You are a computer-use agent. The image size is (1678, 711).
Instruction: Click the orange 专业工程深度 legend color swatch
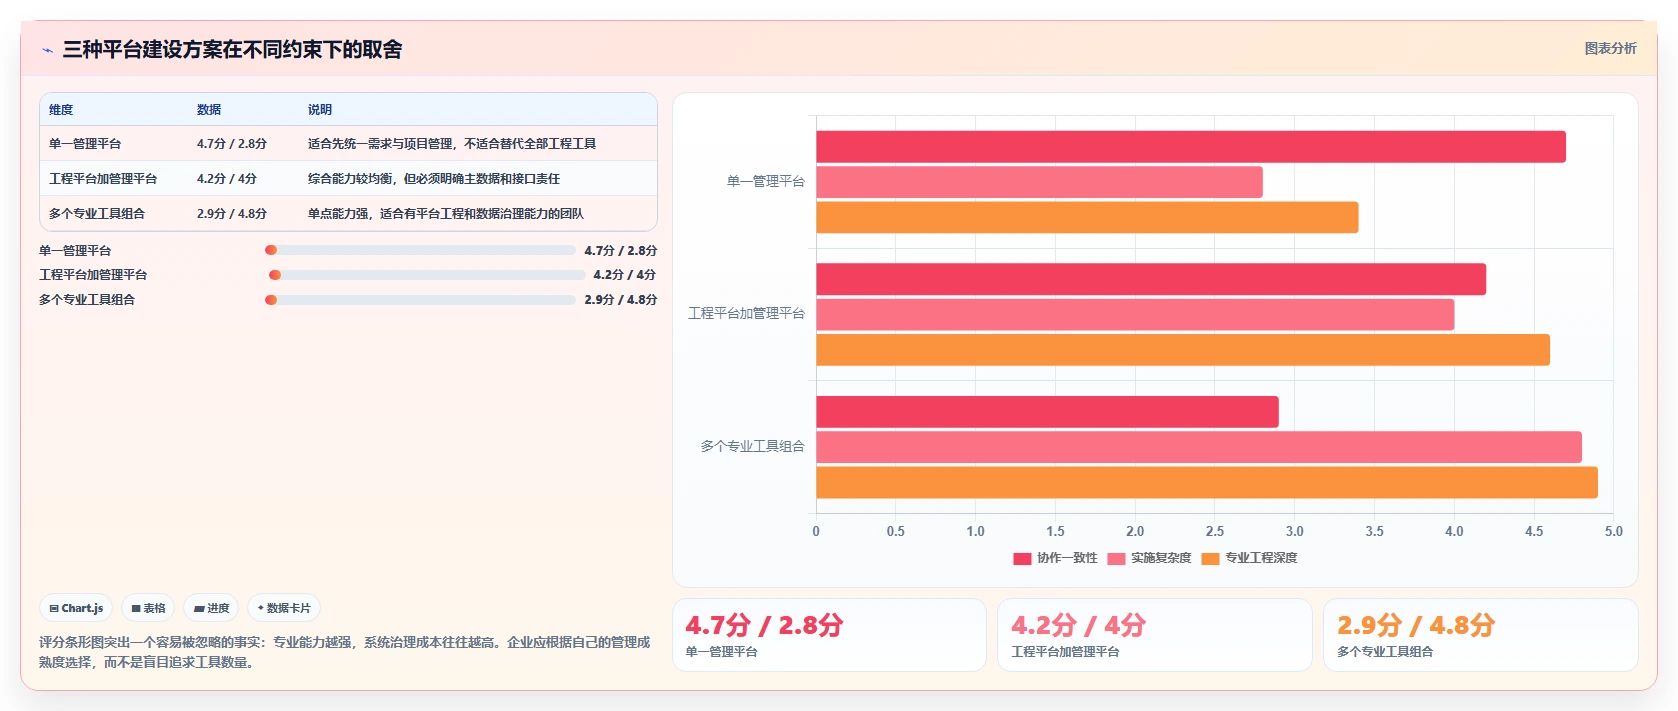(x=1210, y=559)
